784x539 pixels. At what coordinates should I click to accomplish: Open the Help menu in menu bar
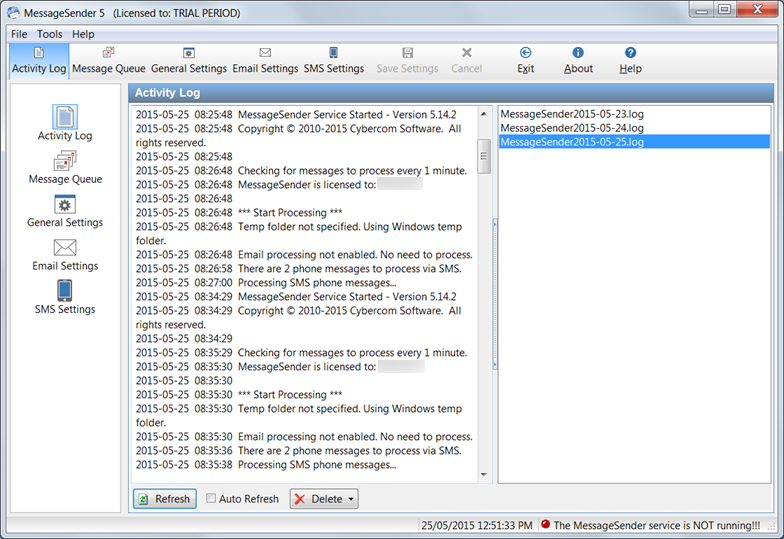tap(83, 34)
